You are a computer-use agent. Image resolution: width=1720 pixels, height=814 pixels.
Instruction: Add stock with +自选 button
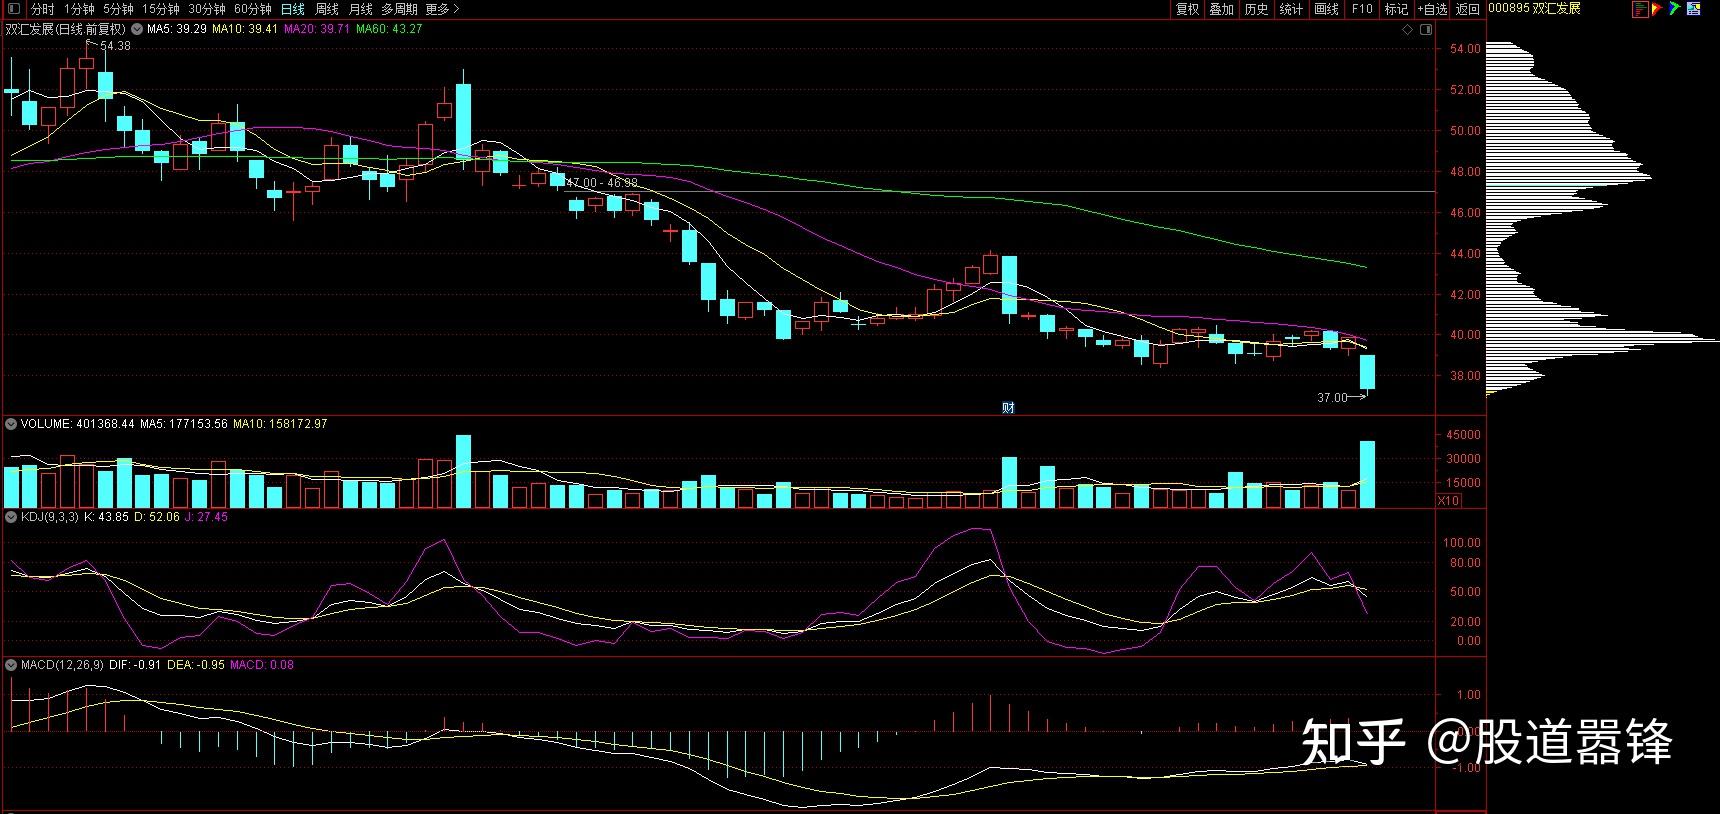click(1432, 9)
